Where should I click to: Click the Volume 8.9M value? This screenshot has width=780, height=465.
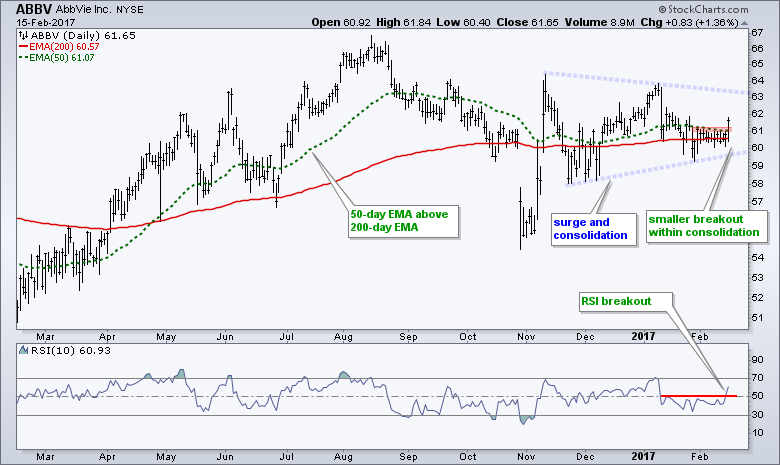pos(599,22)
